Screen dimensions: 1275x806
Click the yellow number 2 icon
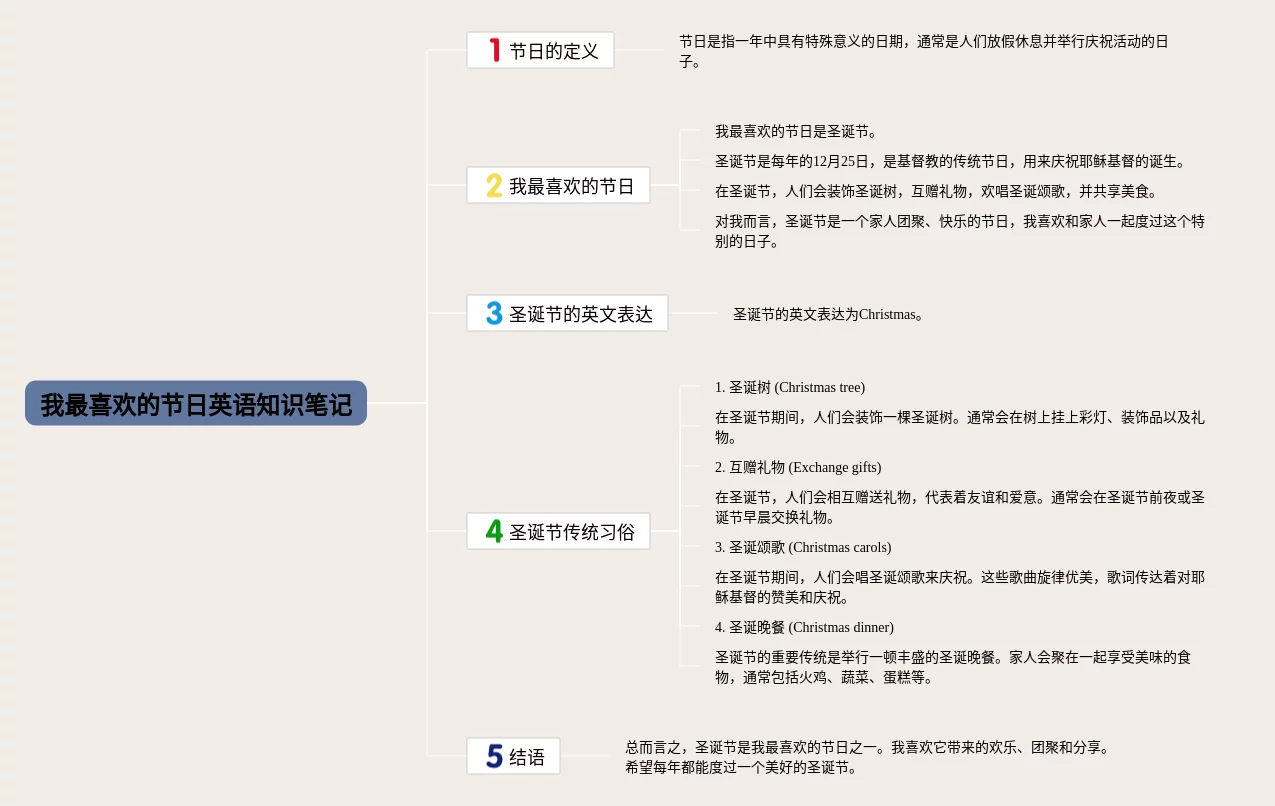click(494, 185)
